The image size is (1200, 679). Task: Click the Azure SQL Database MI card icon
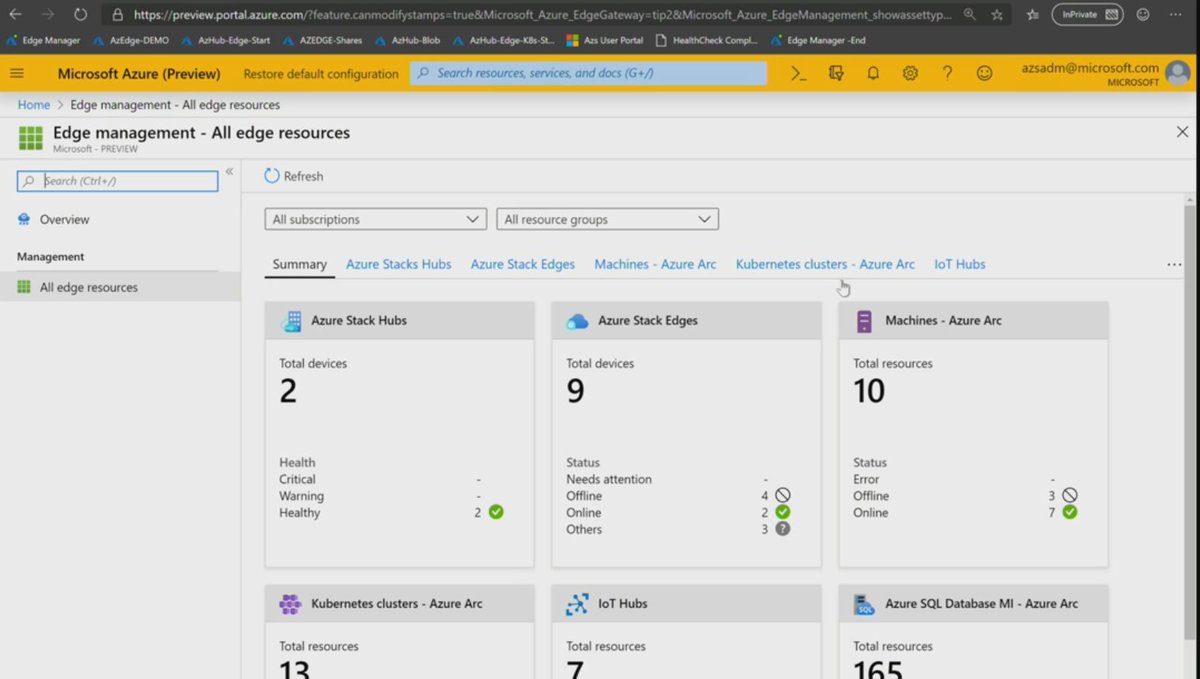tap(864, 604)
